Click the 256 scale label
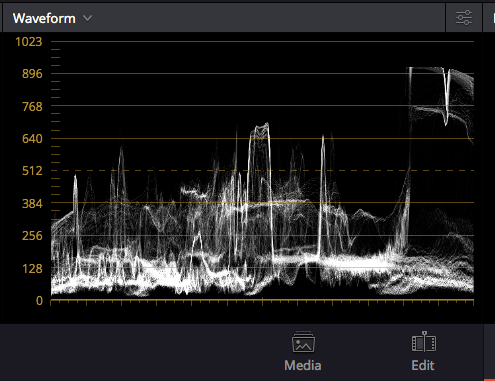 32,236
